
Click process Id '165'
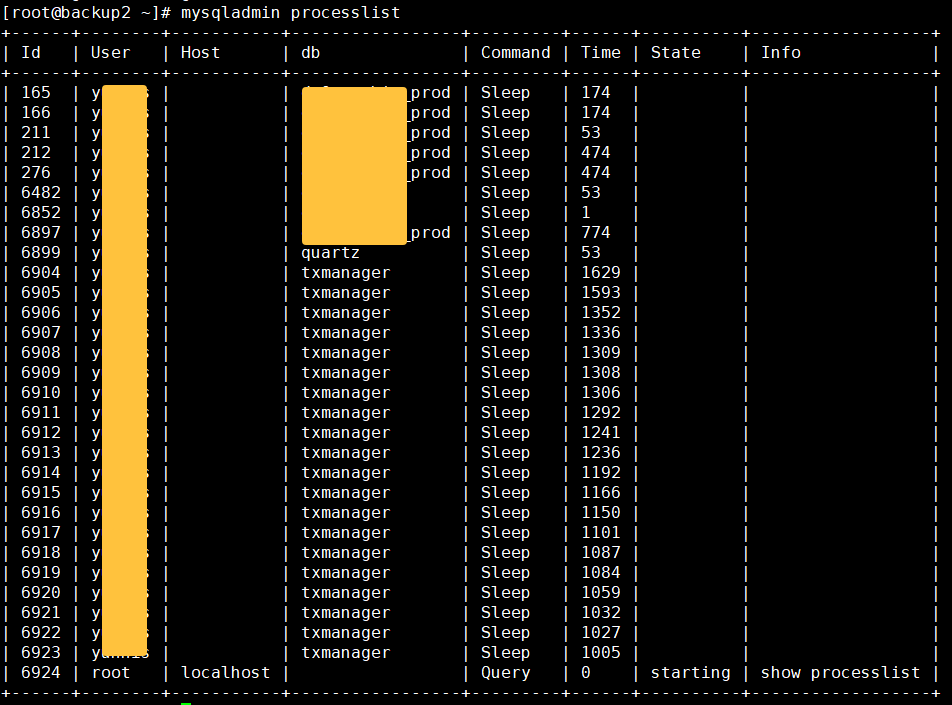[36, 92]
